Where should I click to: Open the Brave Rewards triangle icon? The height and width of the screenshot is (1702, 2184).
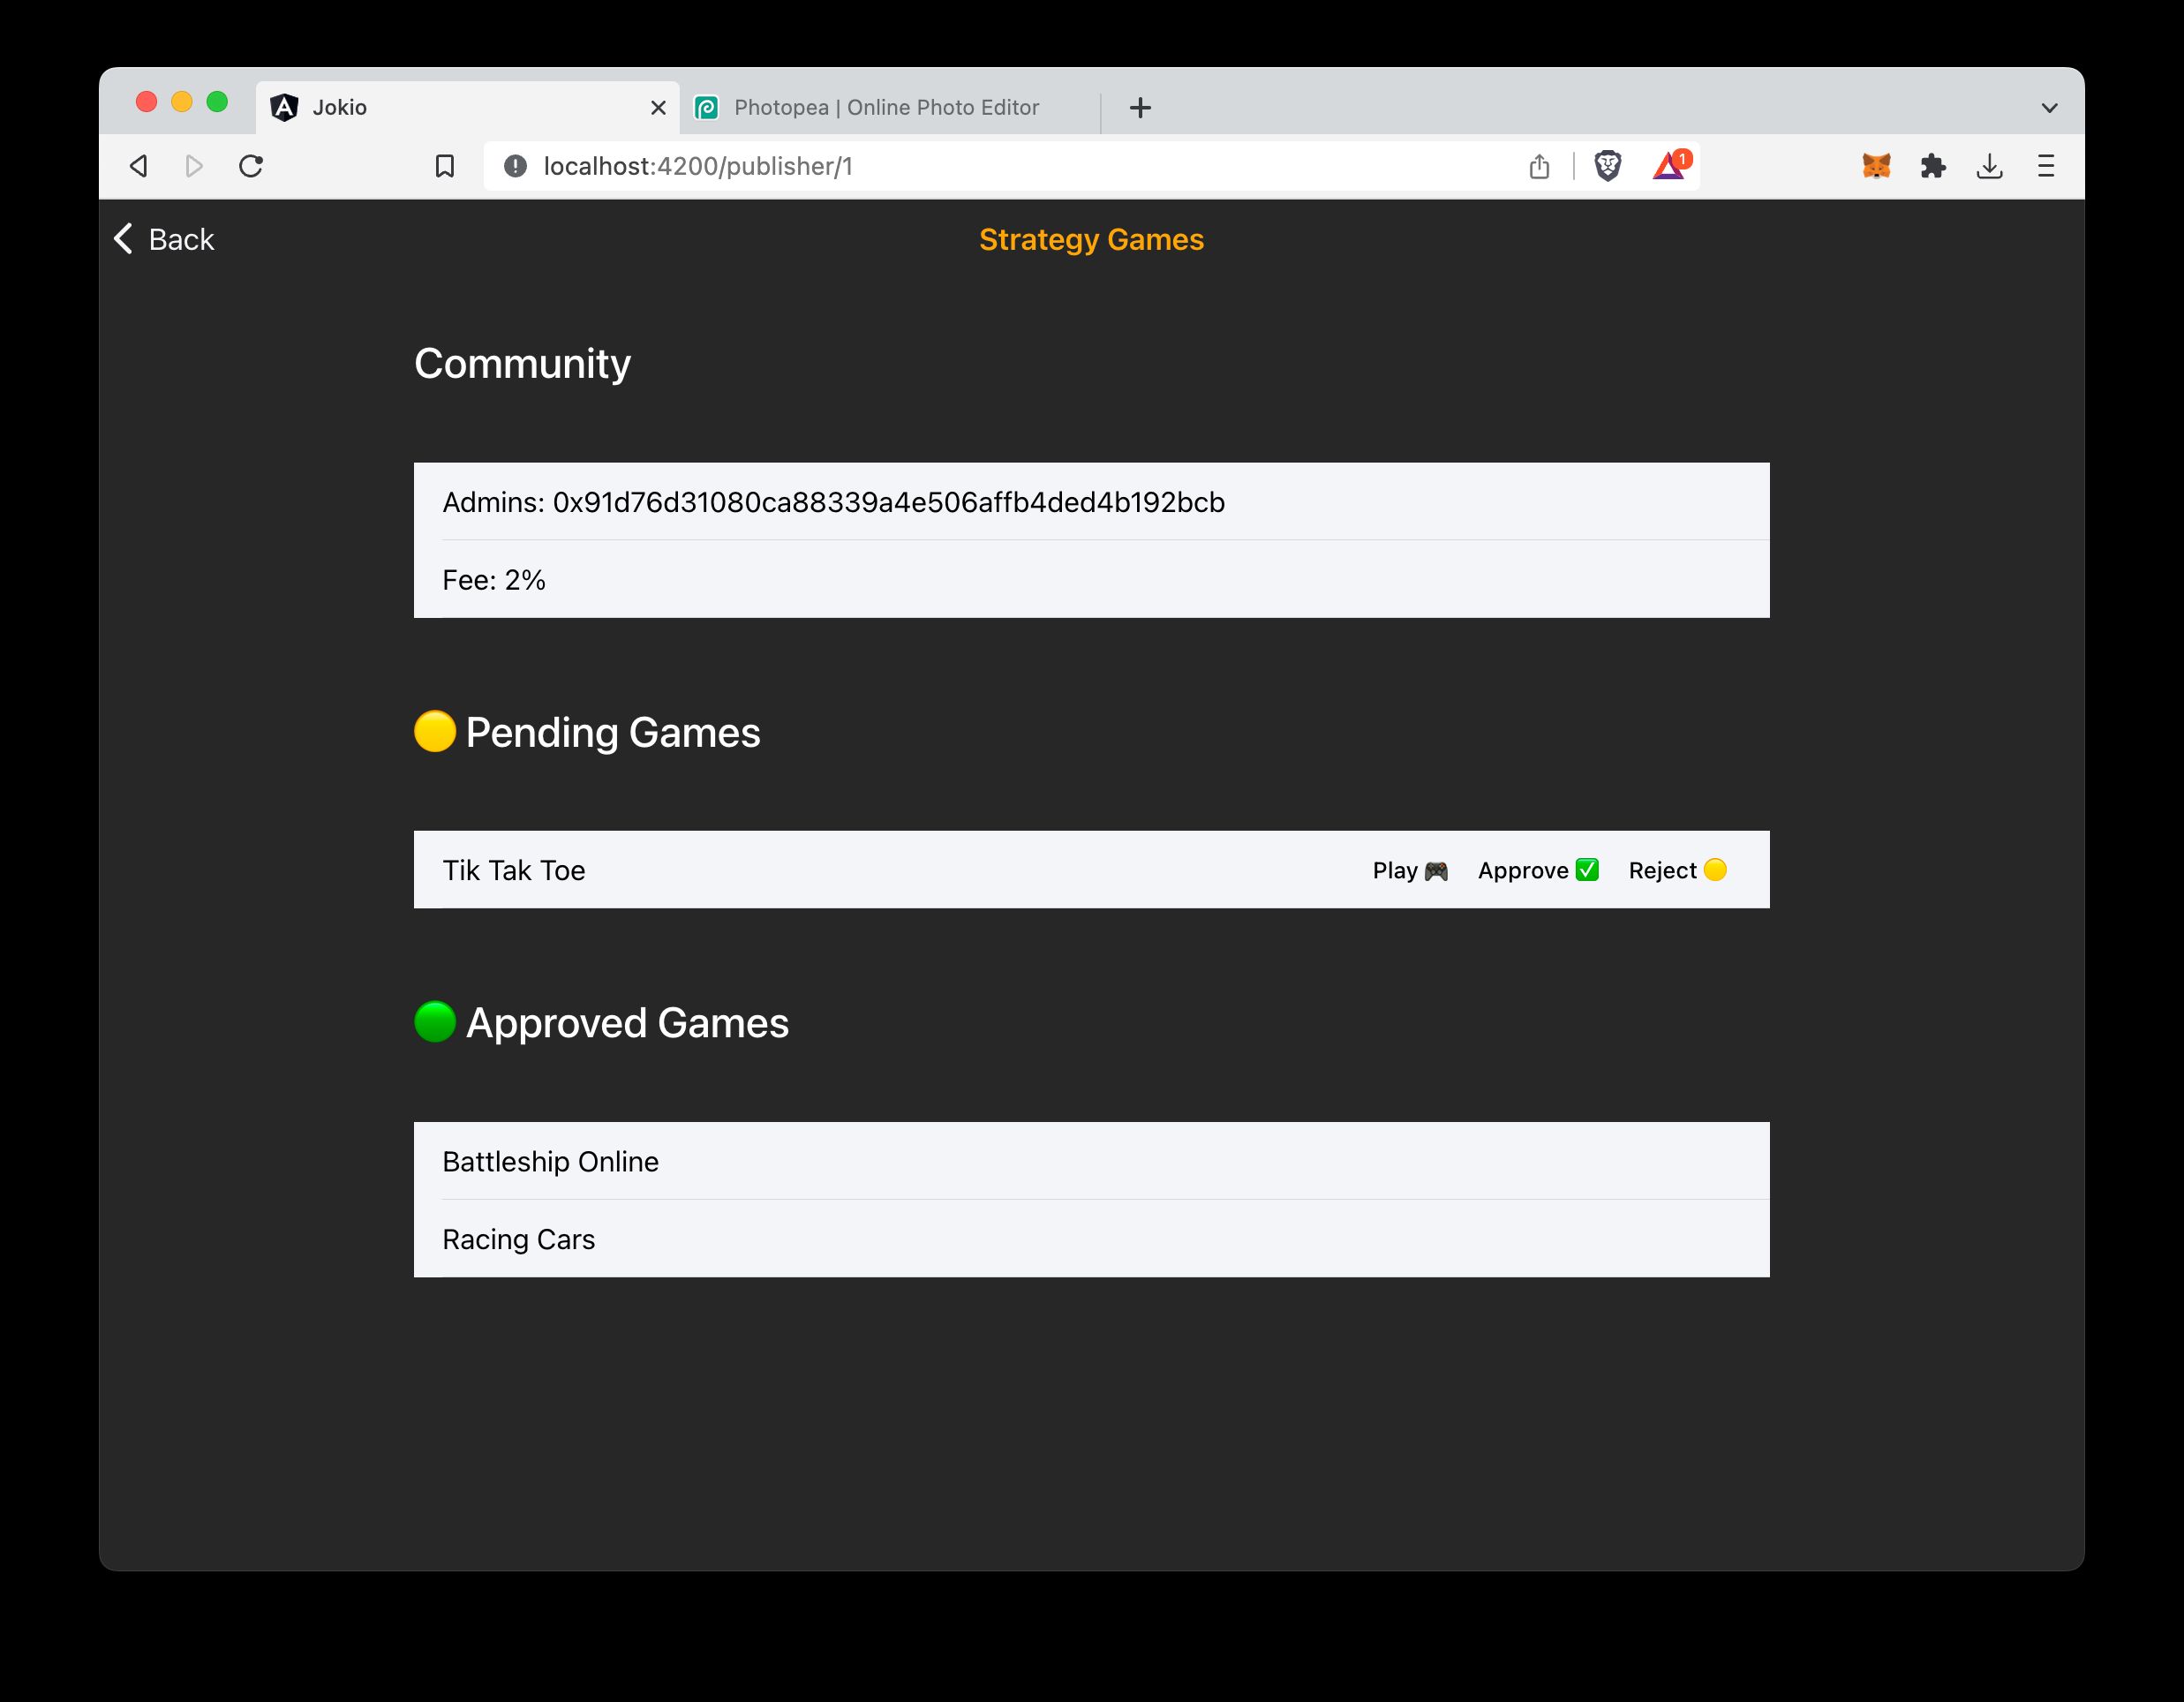(x=1670, y=165)
